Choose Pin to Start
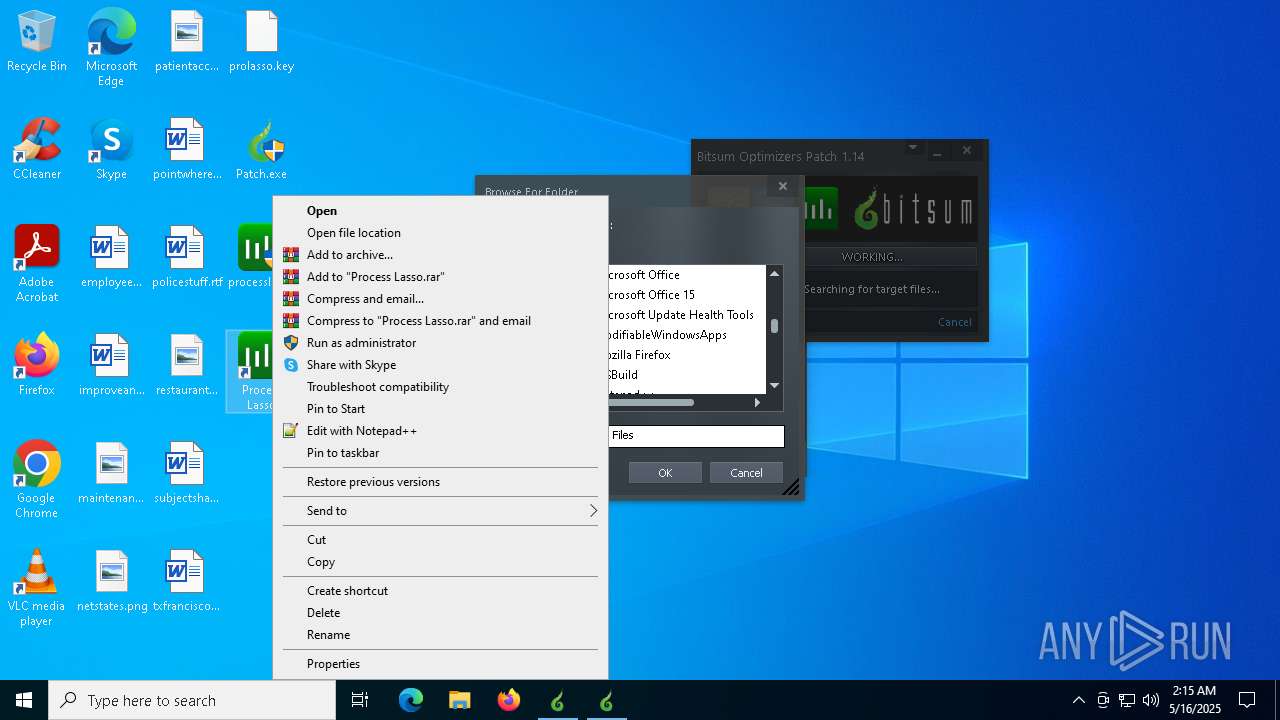The width and height of the screenshot is (1280, 720). [440, 409]
